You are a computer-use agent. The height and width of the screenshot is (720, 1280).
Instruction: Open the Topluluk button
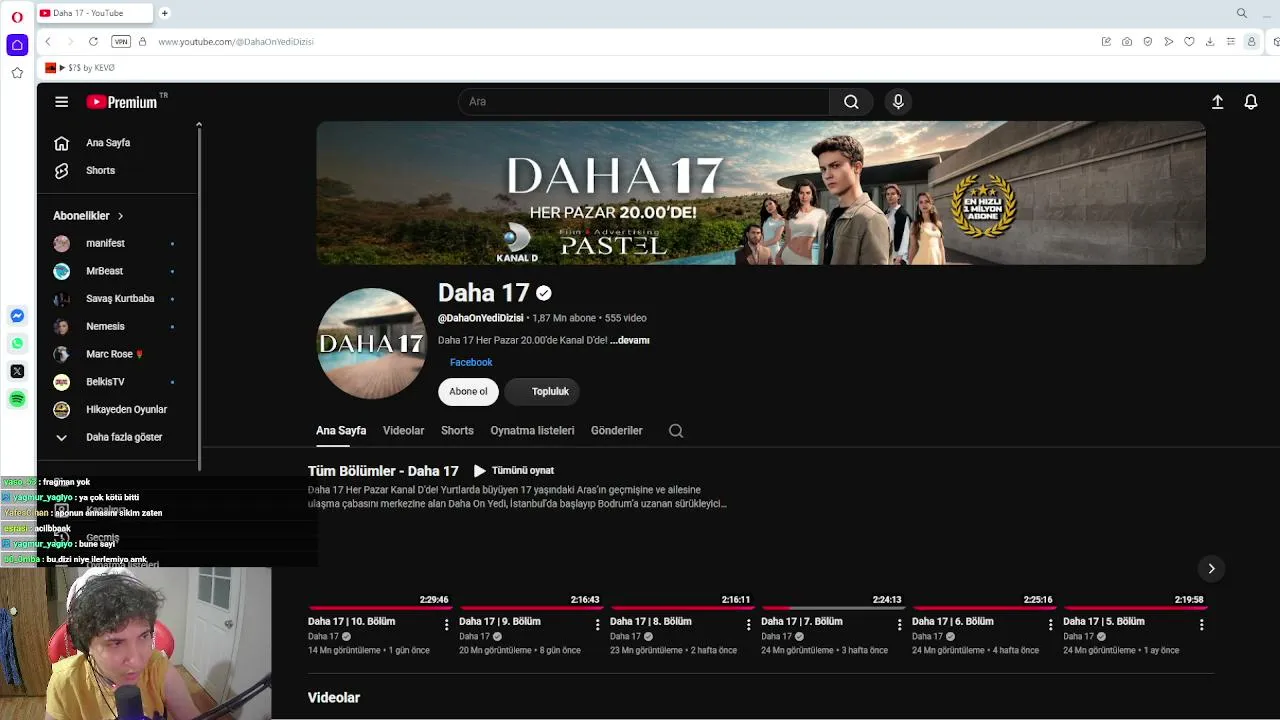pos(541,392)
